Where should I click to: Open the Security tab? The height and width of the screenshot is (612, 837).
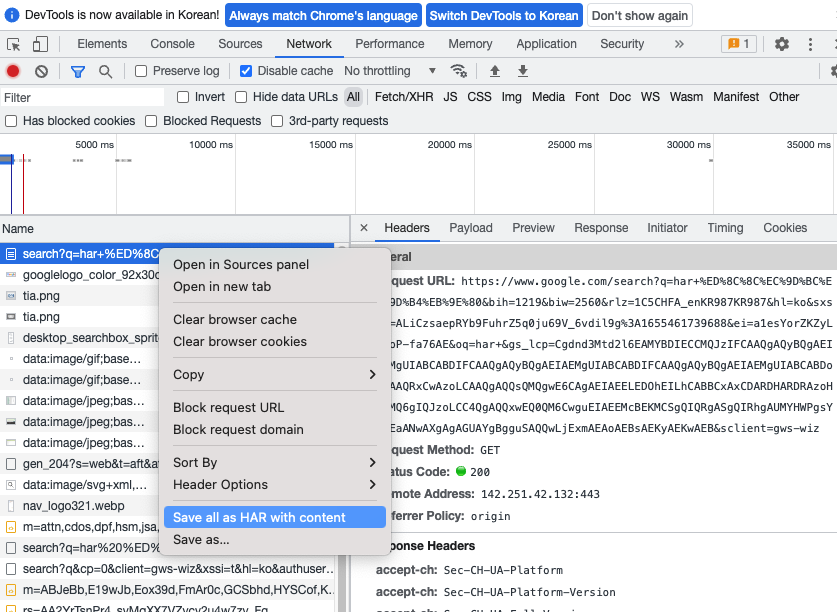point(622,44)
